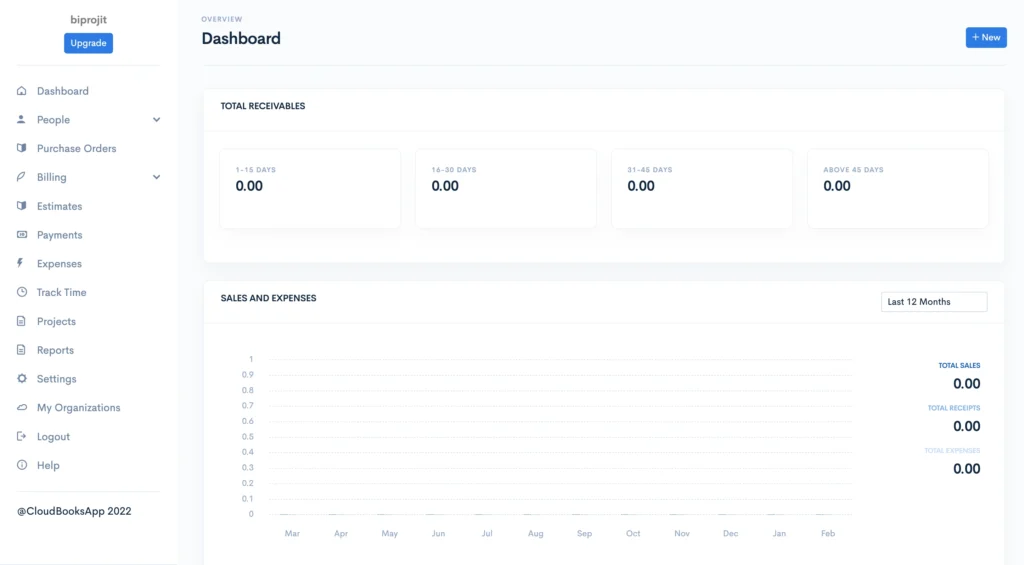This screenshot has width=1024, height=565.
Task: Click the @CloudBooksApp 2022 footer text
Action: 74,511
